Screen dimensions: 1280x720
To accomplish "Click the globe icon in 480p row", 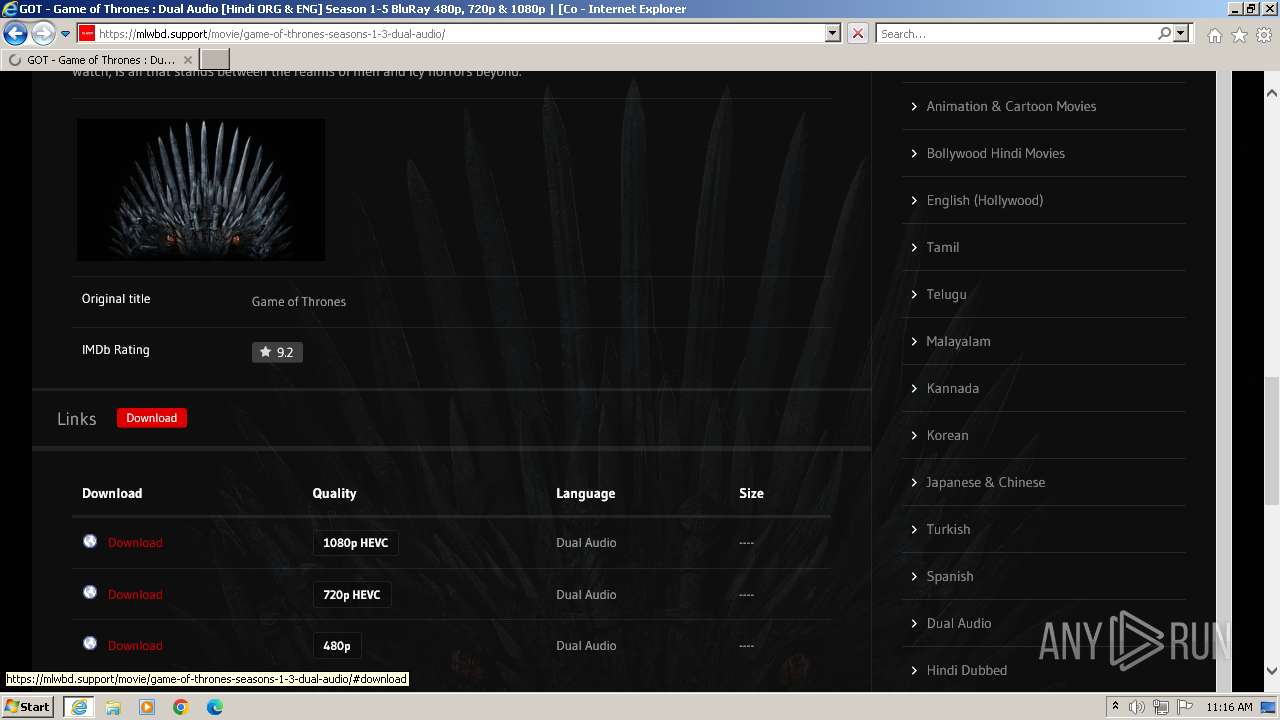I will click(x=90, y=643).
